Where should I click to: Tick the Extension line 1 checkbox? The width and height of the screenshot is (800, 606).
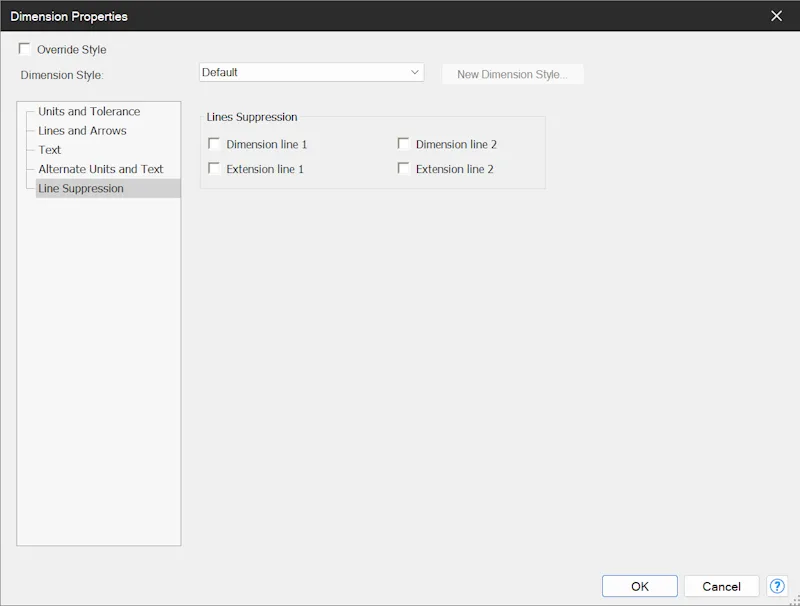coord(214,168)
